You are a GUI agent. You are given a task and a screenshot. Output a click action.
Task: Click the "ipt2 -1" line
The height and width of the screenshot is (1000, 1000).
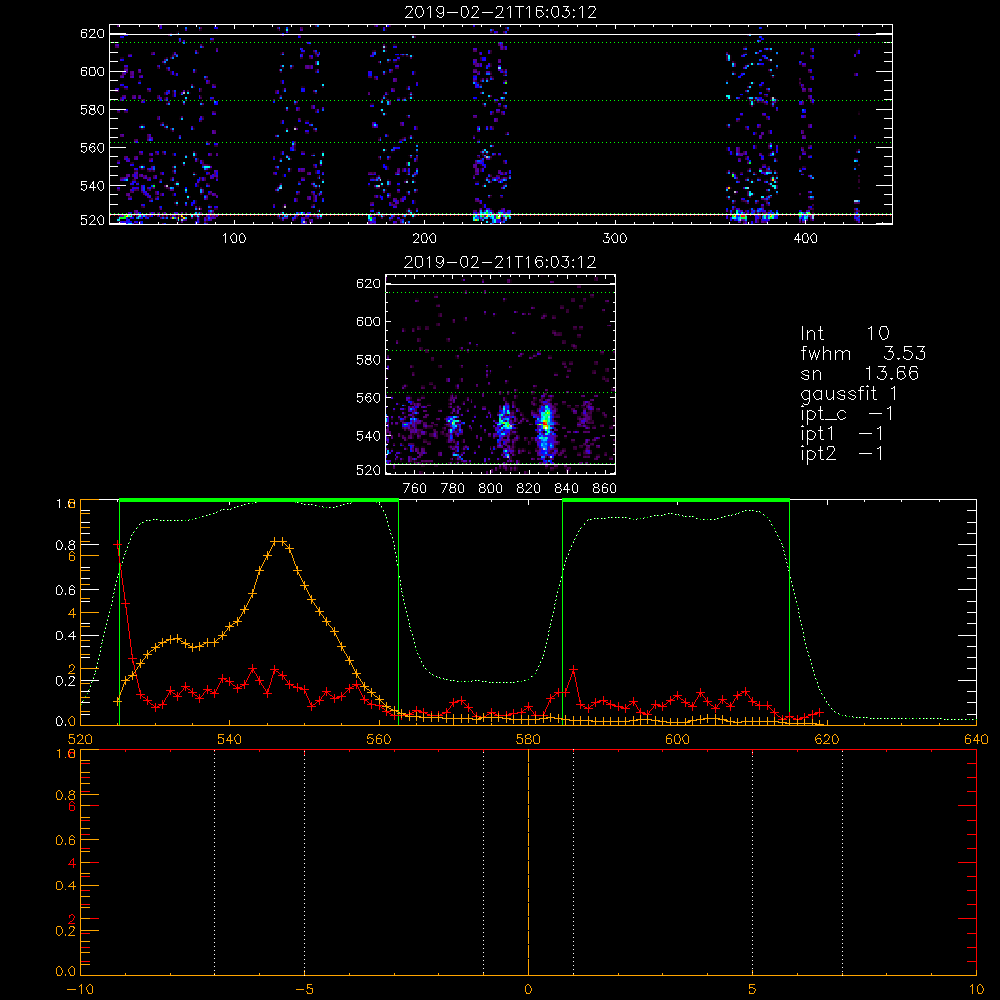pyautogui.click(x=842, y=453)
